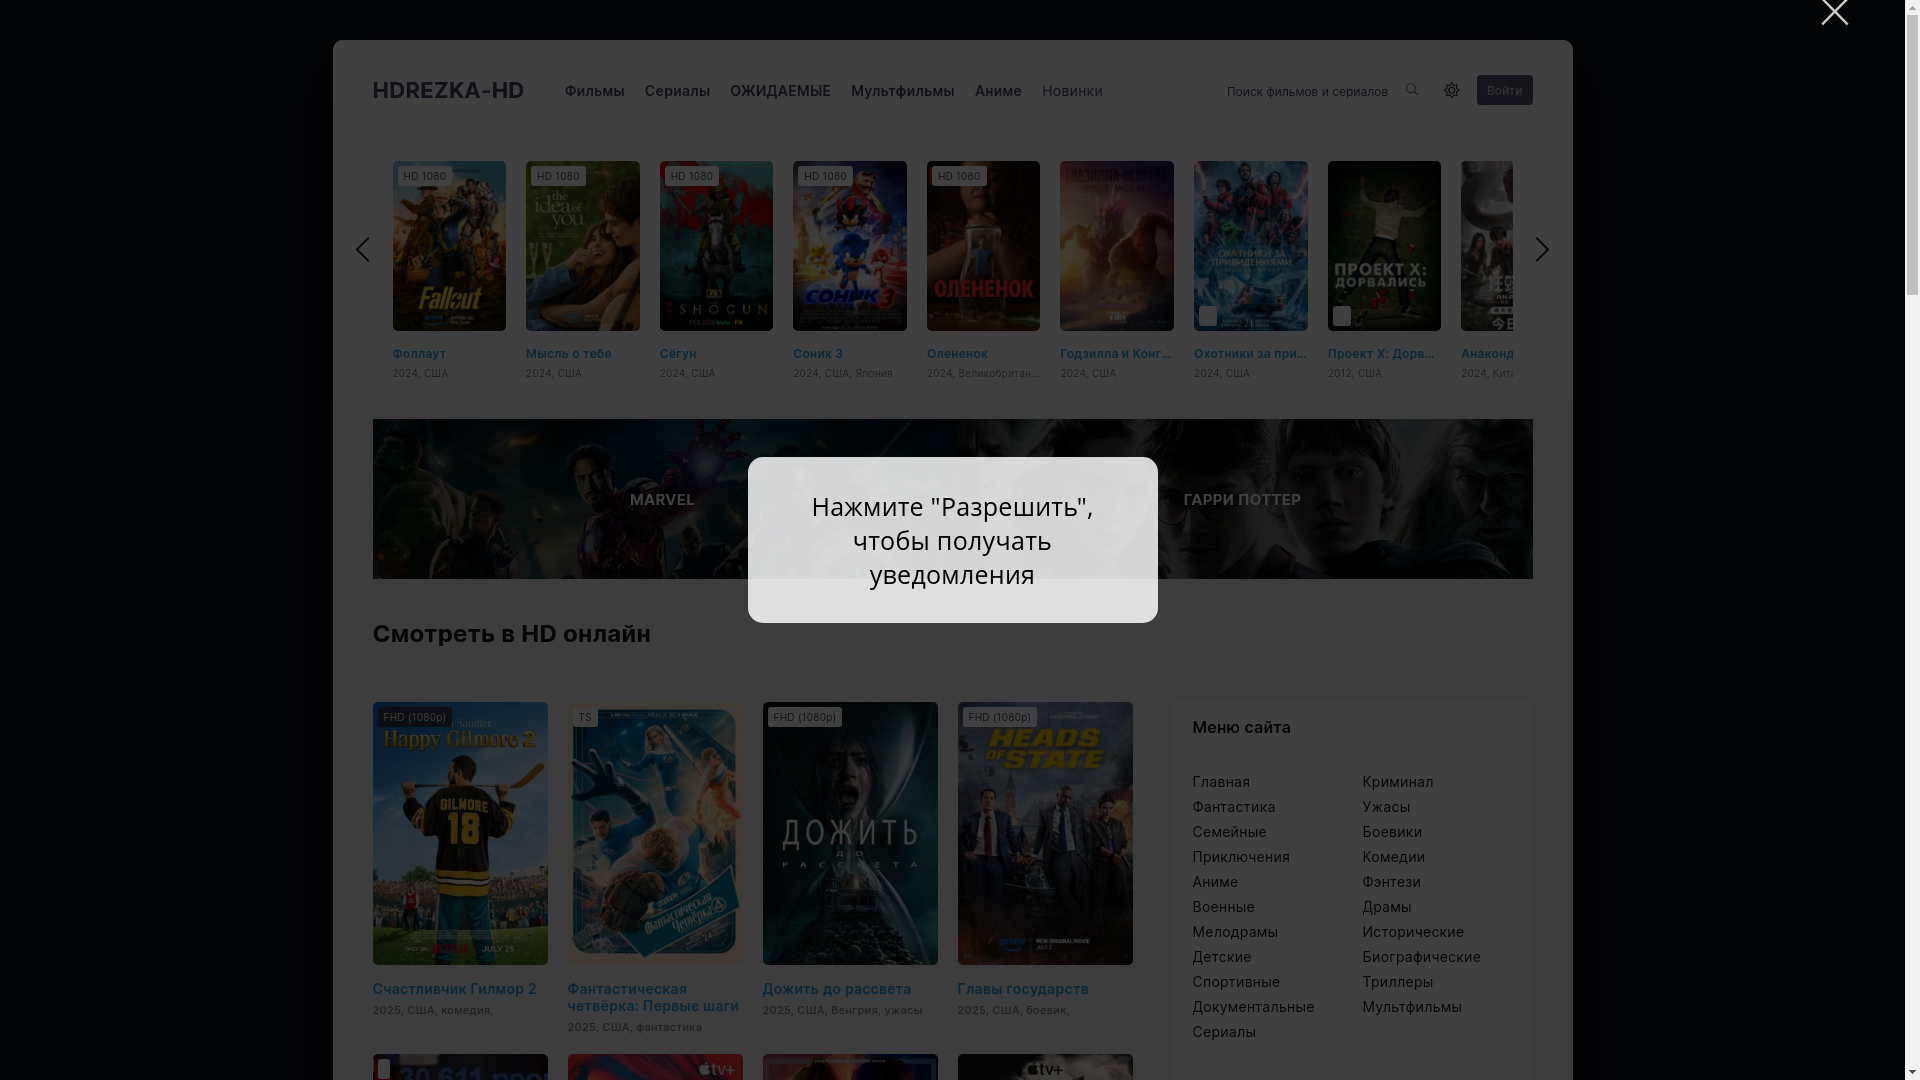
Task: Open the Олененок poster thumbnail
Action: [983, 246]
